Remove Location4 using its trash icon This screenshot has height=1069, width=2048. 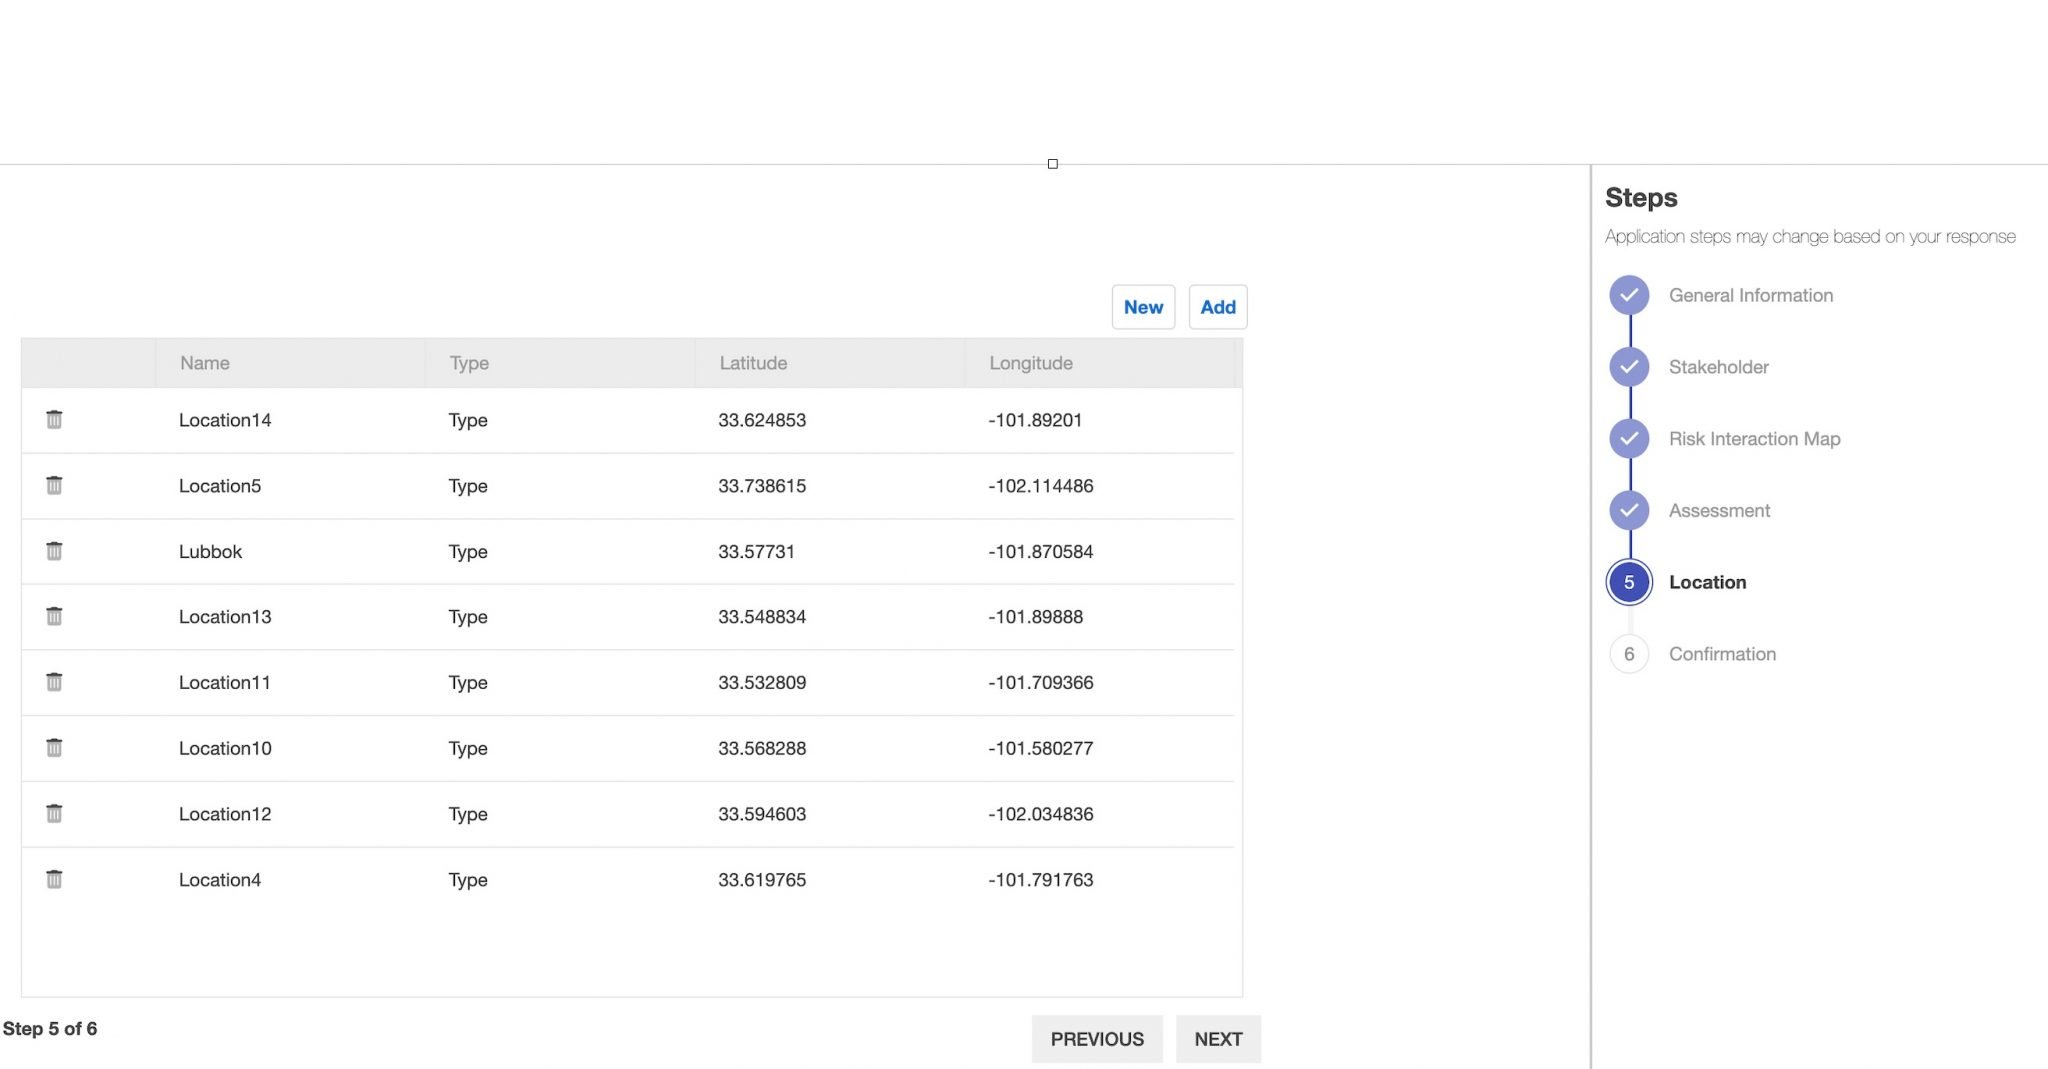54,879
